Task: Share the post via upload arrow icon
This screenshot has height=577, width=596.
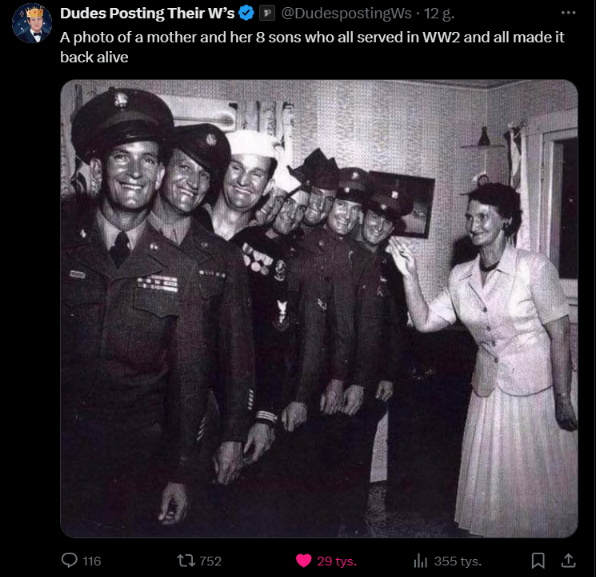Action: tap(568, 561)
